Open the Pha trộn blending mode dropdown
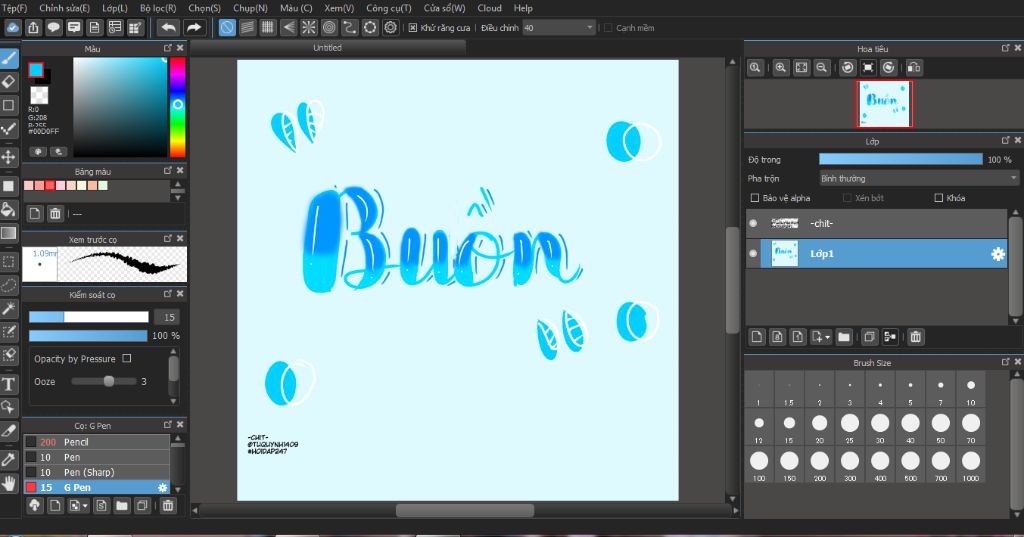Screen dimensions: 1024x537 (919, 178)
